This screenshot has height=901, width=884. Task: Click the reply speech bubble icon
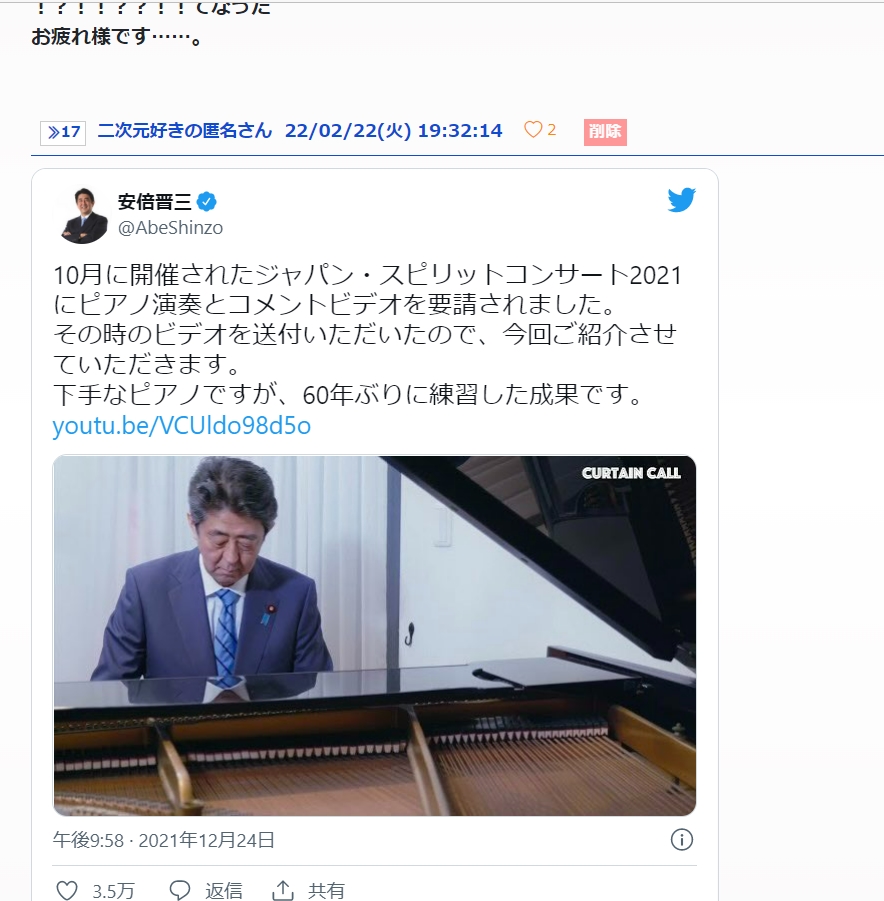pos(180,890)
